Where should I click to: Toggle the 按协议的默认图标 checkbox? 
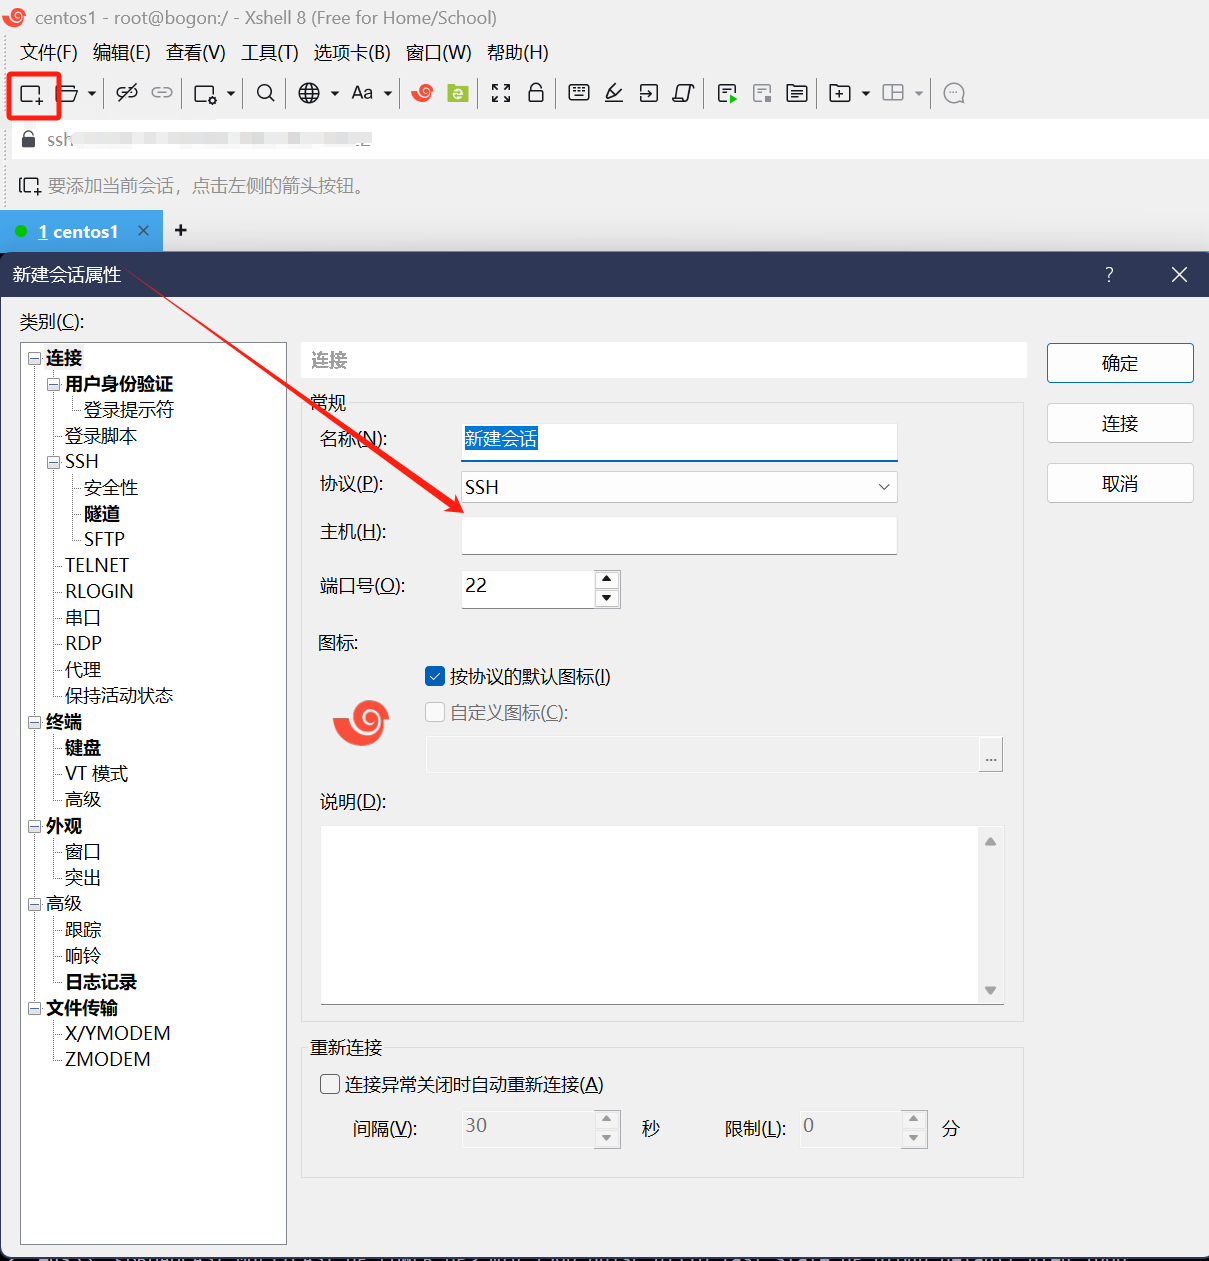pos(435,677)
